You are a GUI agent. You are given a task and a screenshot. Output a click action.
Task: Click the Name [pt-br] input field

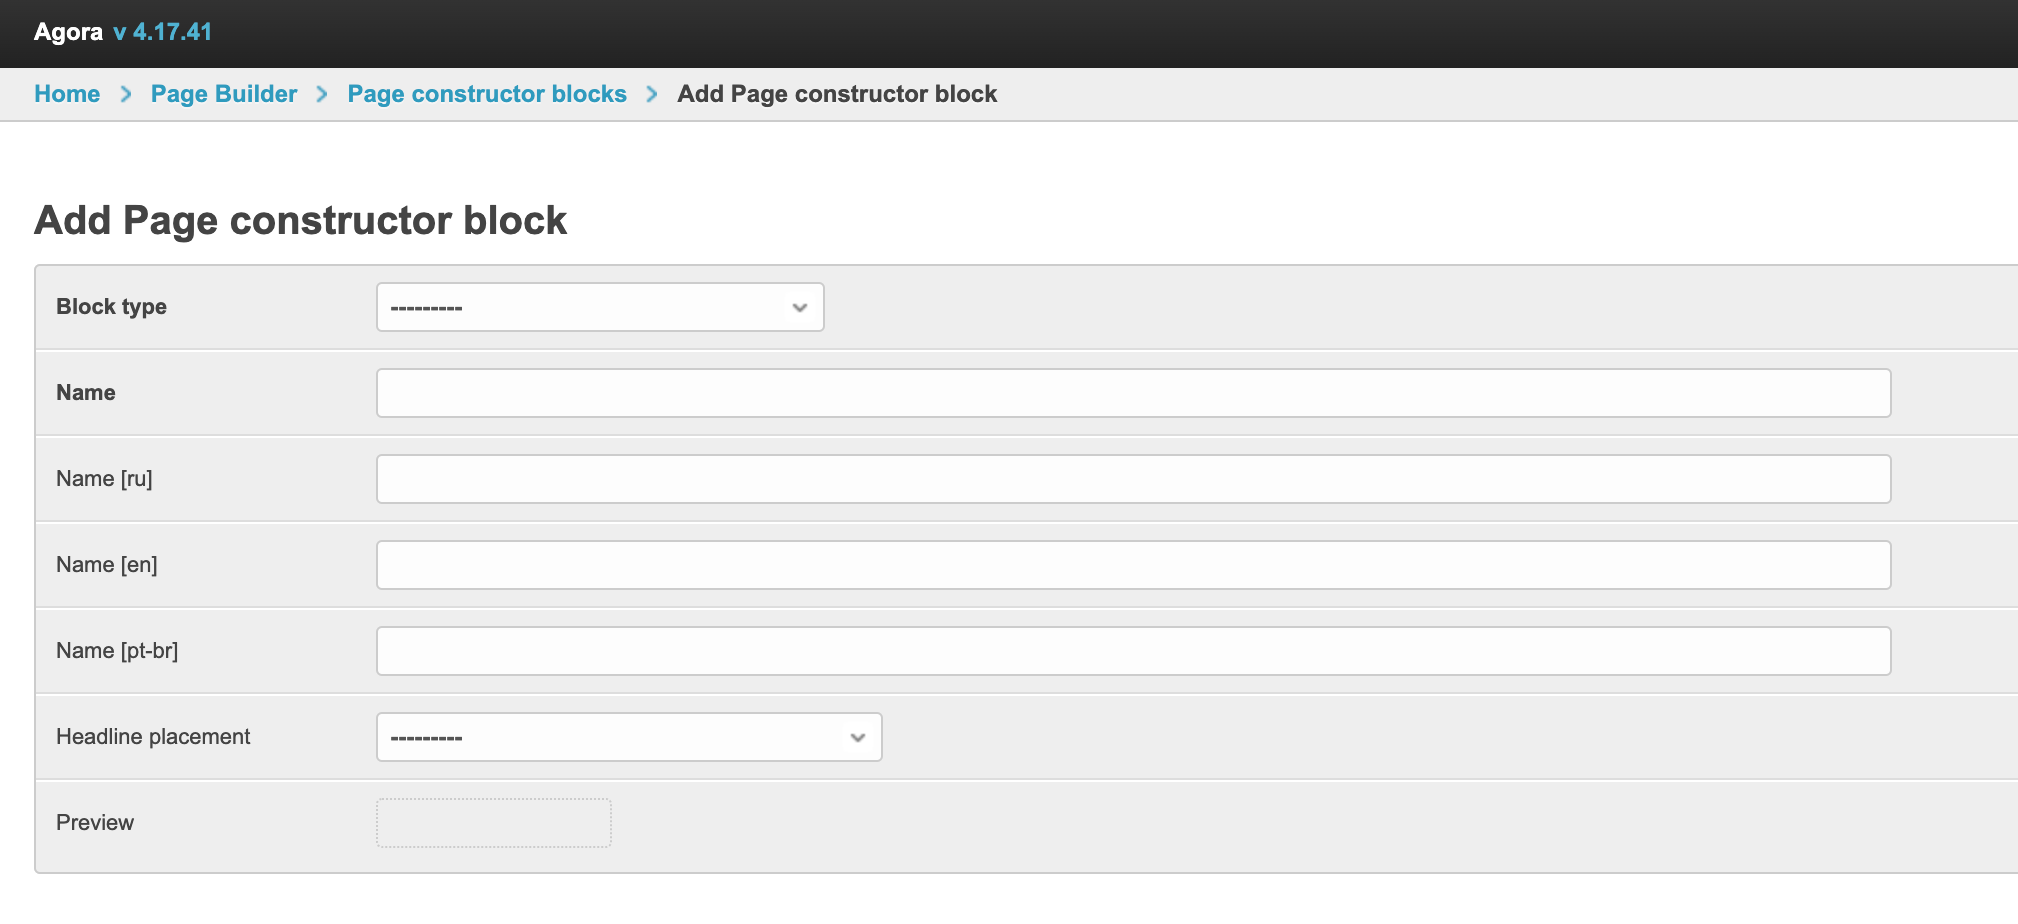[x=1133, y=651]
